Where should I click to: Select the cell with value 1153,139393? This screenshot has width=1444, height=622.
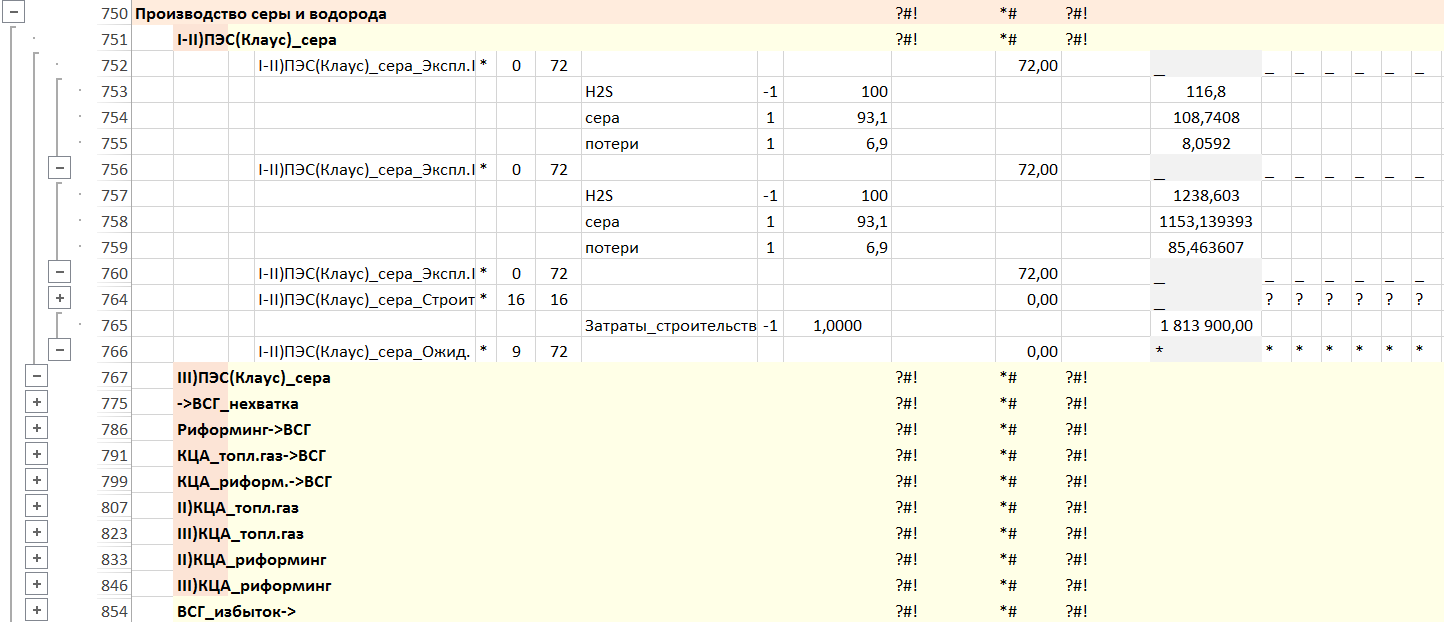click(1205, 222)
